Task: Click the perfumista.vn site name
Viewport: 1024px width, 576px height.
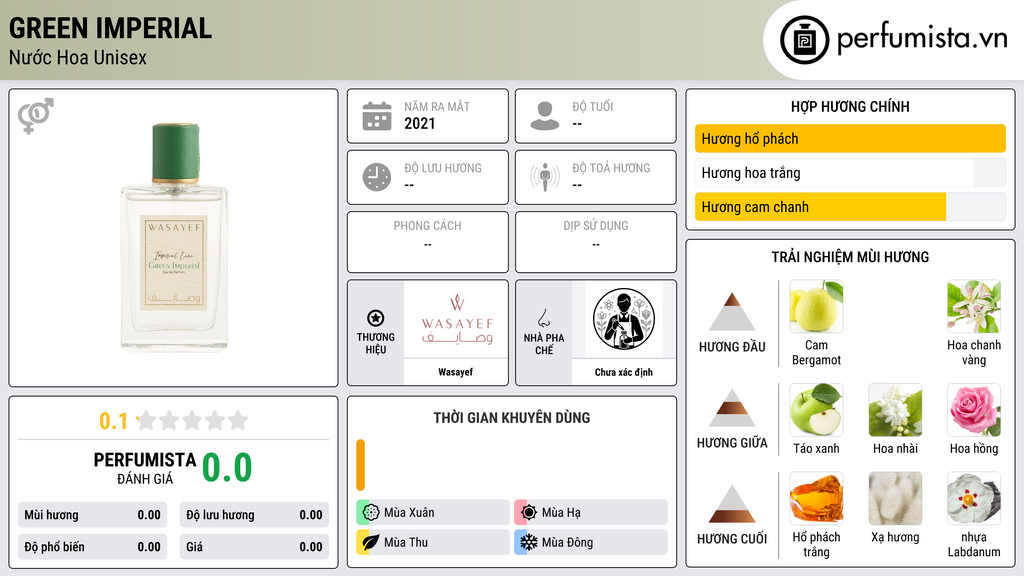Action: [x=923, y=38]
